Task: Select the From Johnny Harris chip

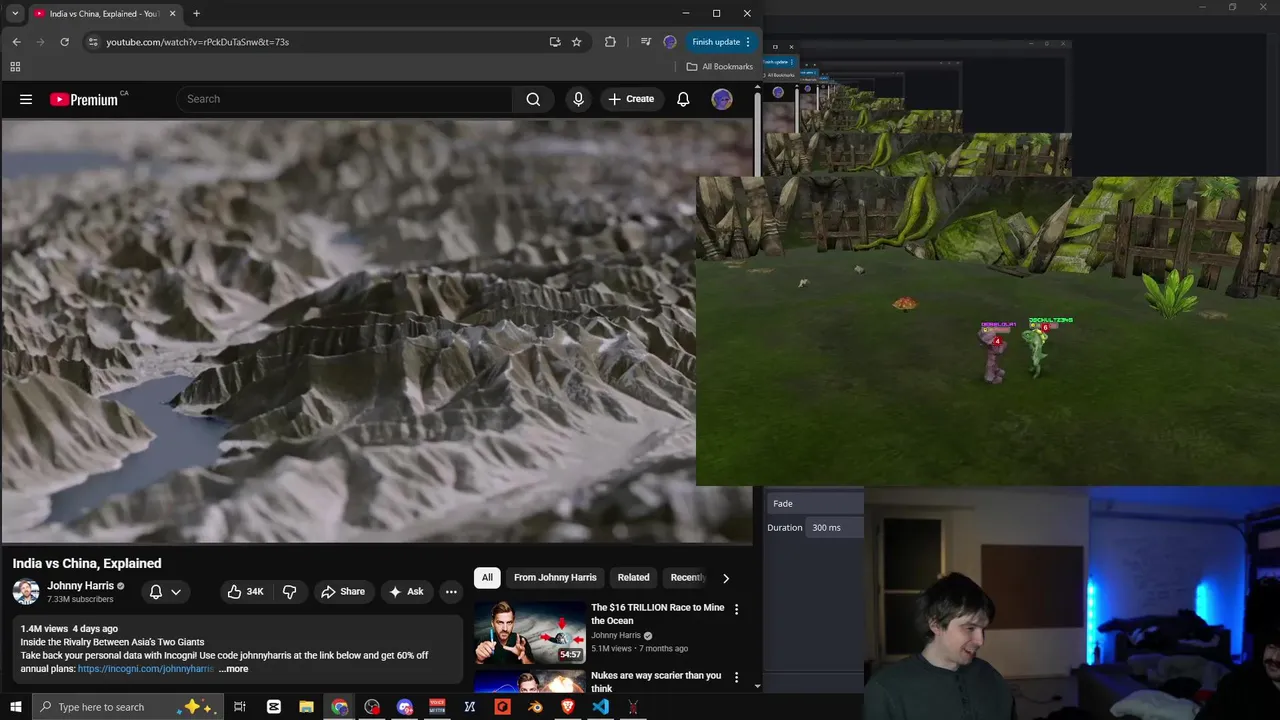Action: tap(555, 578)
